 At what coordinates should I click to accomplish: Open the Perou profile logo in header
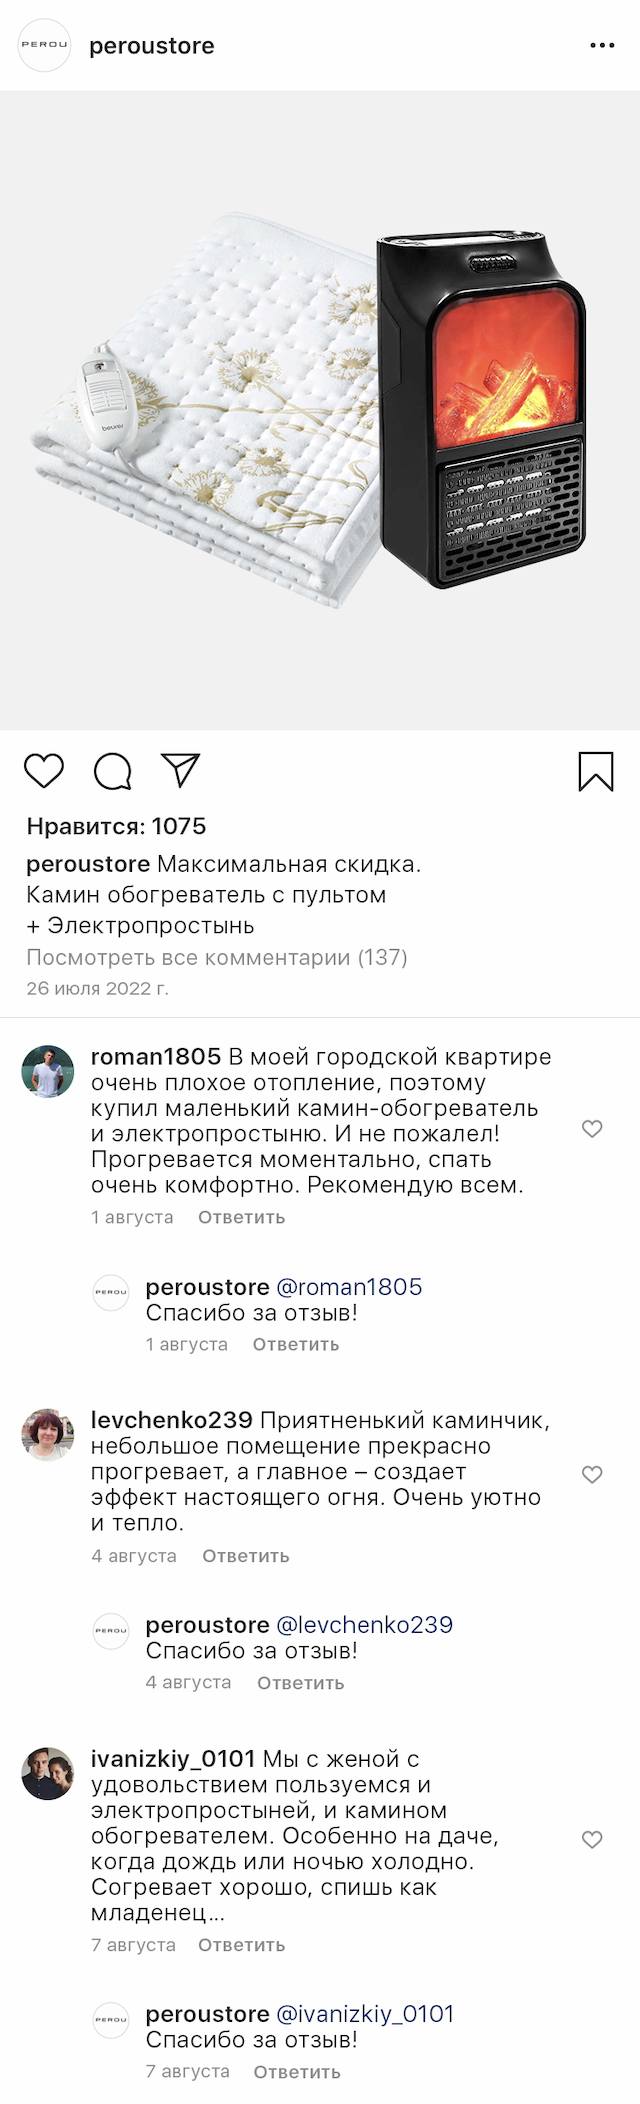click(x=45, y=45)
